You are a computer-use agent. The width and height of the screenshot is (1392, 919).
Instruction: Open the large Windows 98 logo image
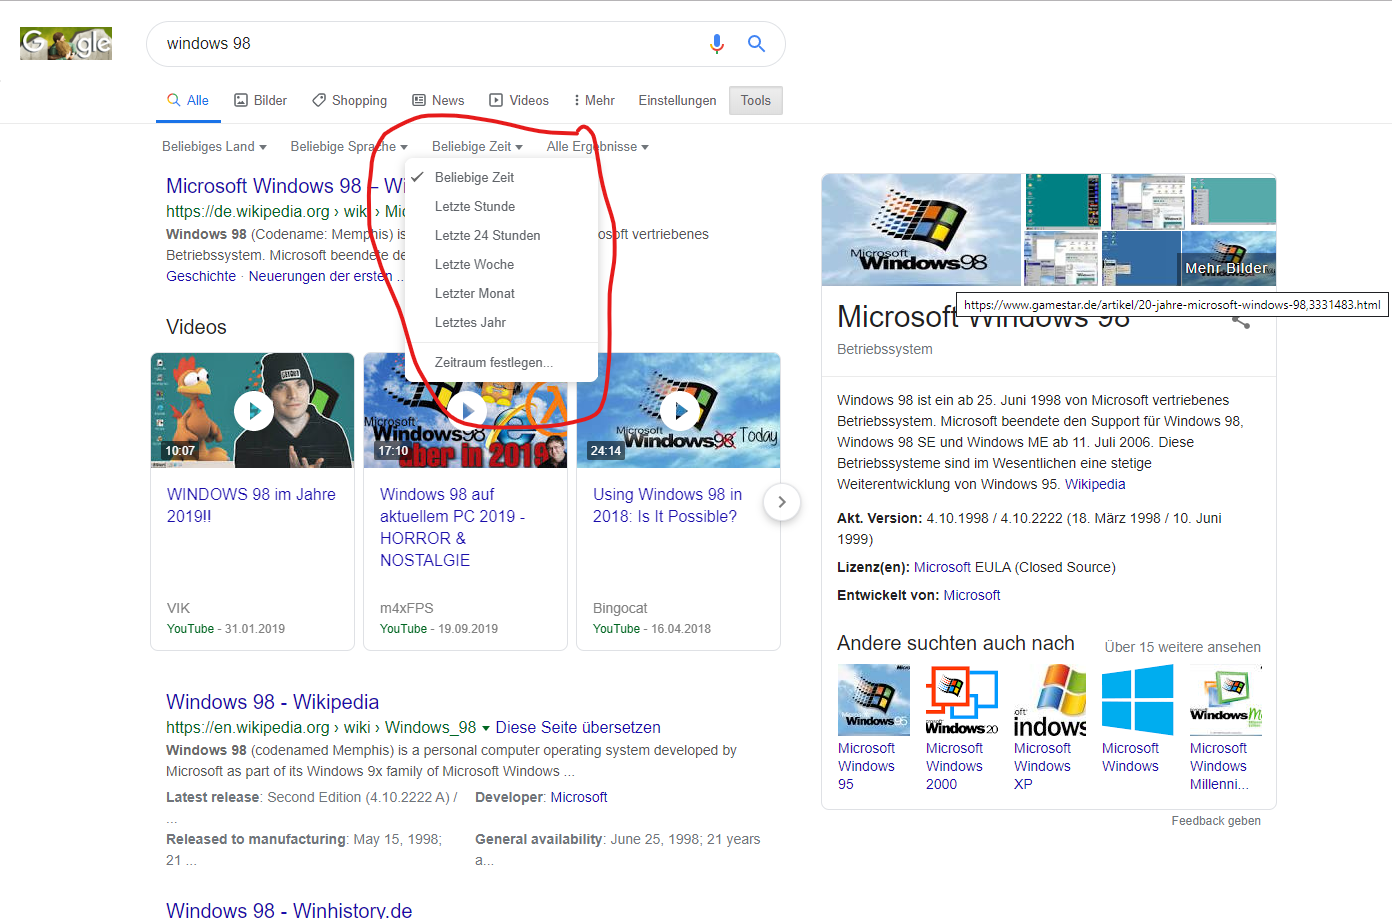(x=921, y=230)
